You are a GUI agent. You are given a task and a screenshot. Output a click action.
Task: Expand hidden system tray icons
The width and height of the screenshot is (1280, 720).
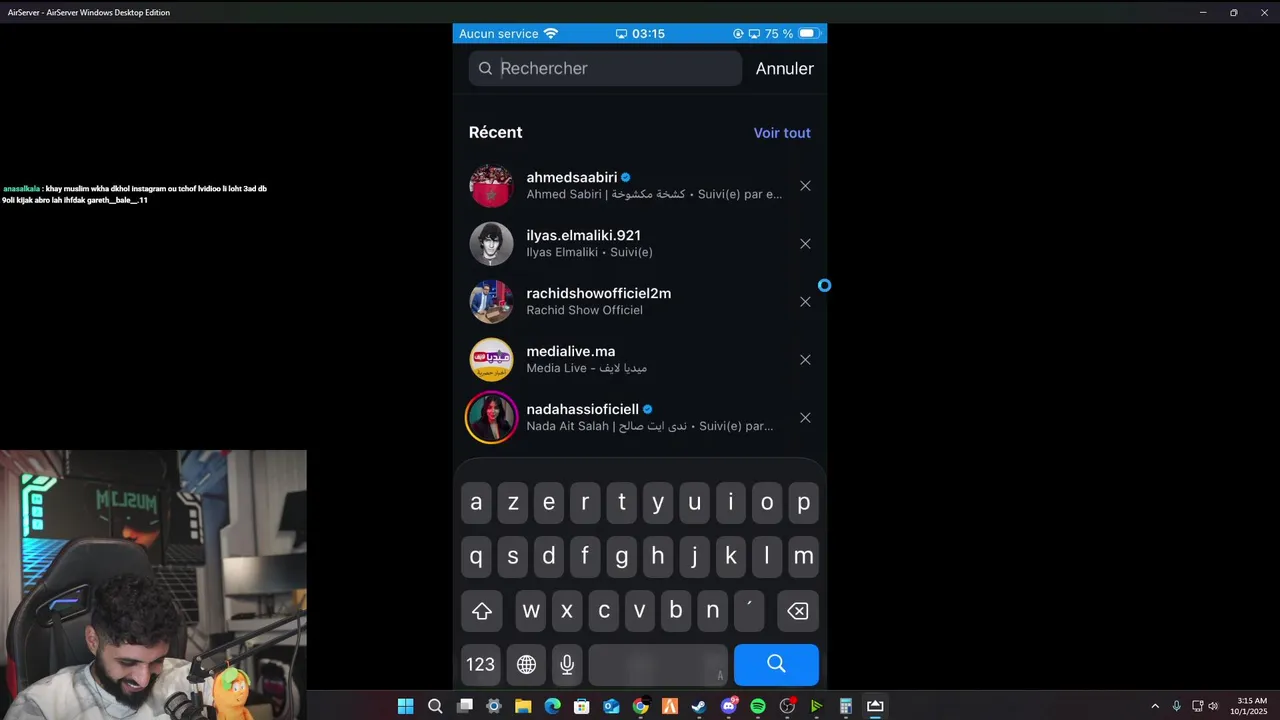click(1155, 706)
